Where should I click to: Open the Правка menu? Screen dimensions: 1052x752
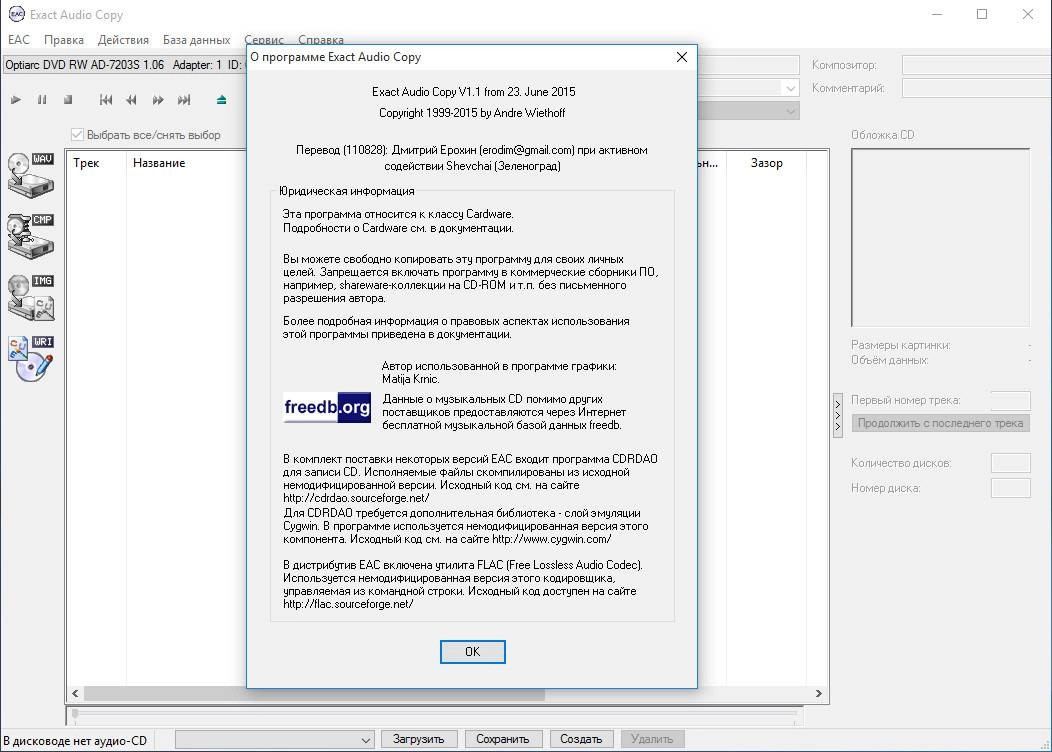tap(64, 40)
